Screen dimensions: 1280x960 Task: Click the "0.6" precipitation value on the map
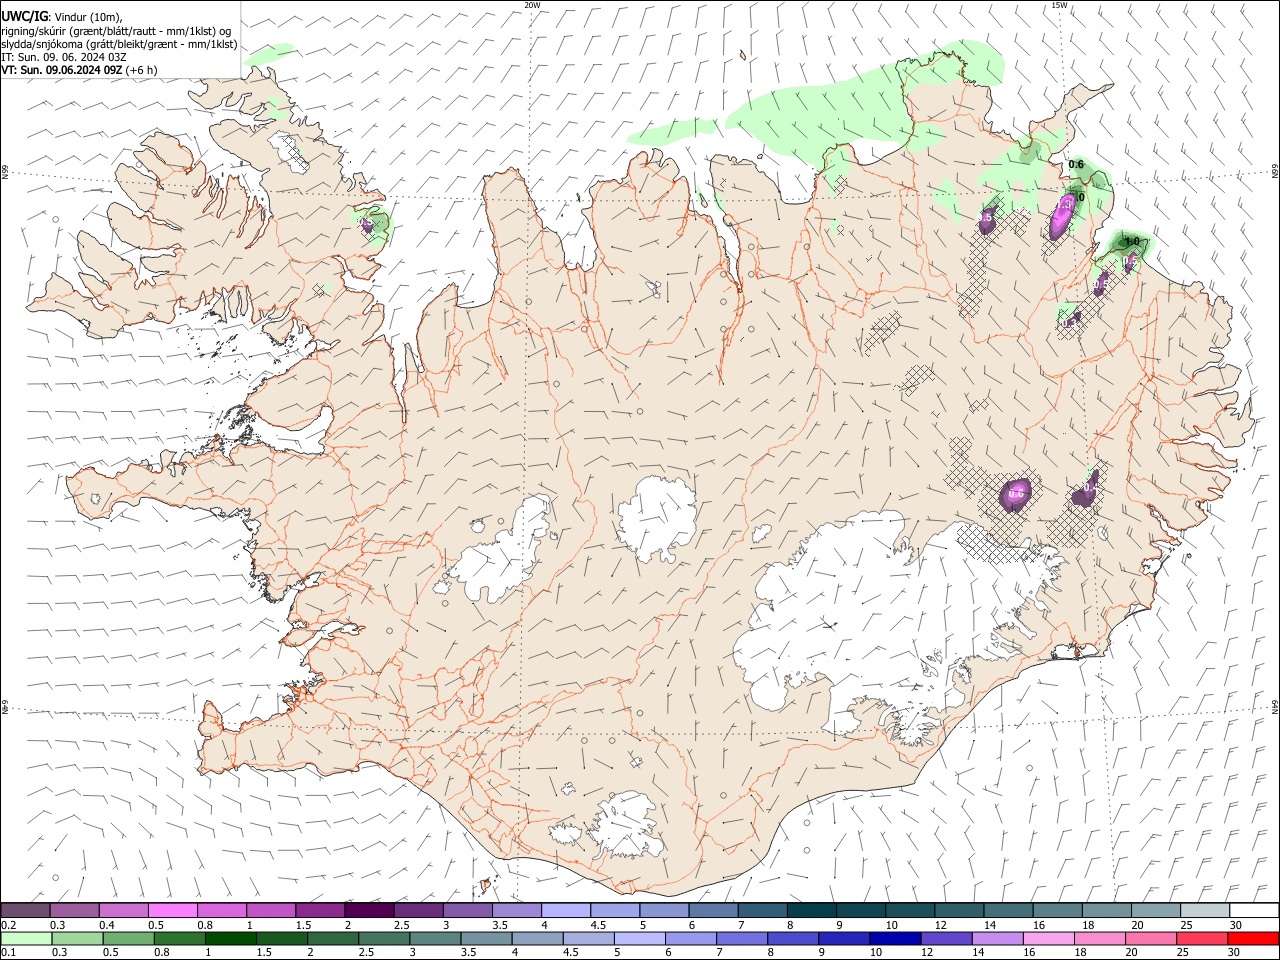click(x=1076, y=165)
